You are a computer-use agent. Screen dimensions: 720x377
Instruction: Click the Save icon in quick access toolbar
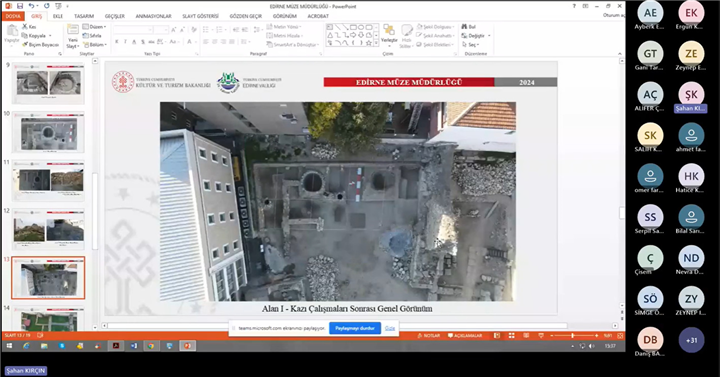(x=20, y=6)
